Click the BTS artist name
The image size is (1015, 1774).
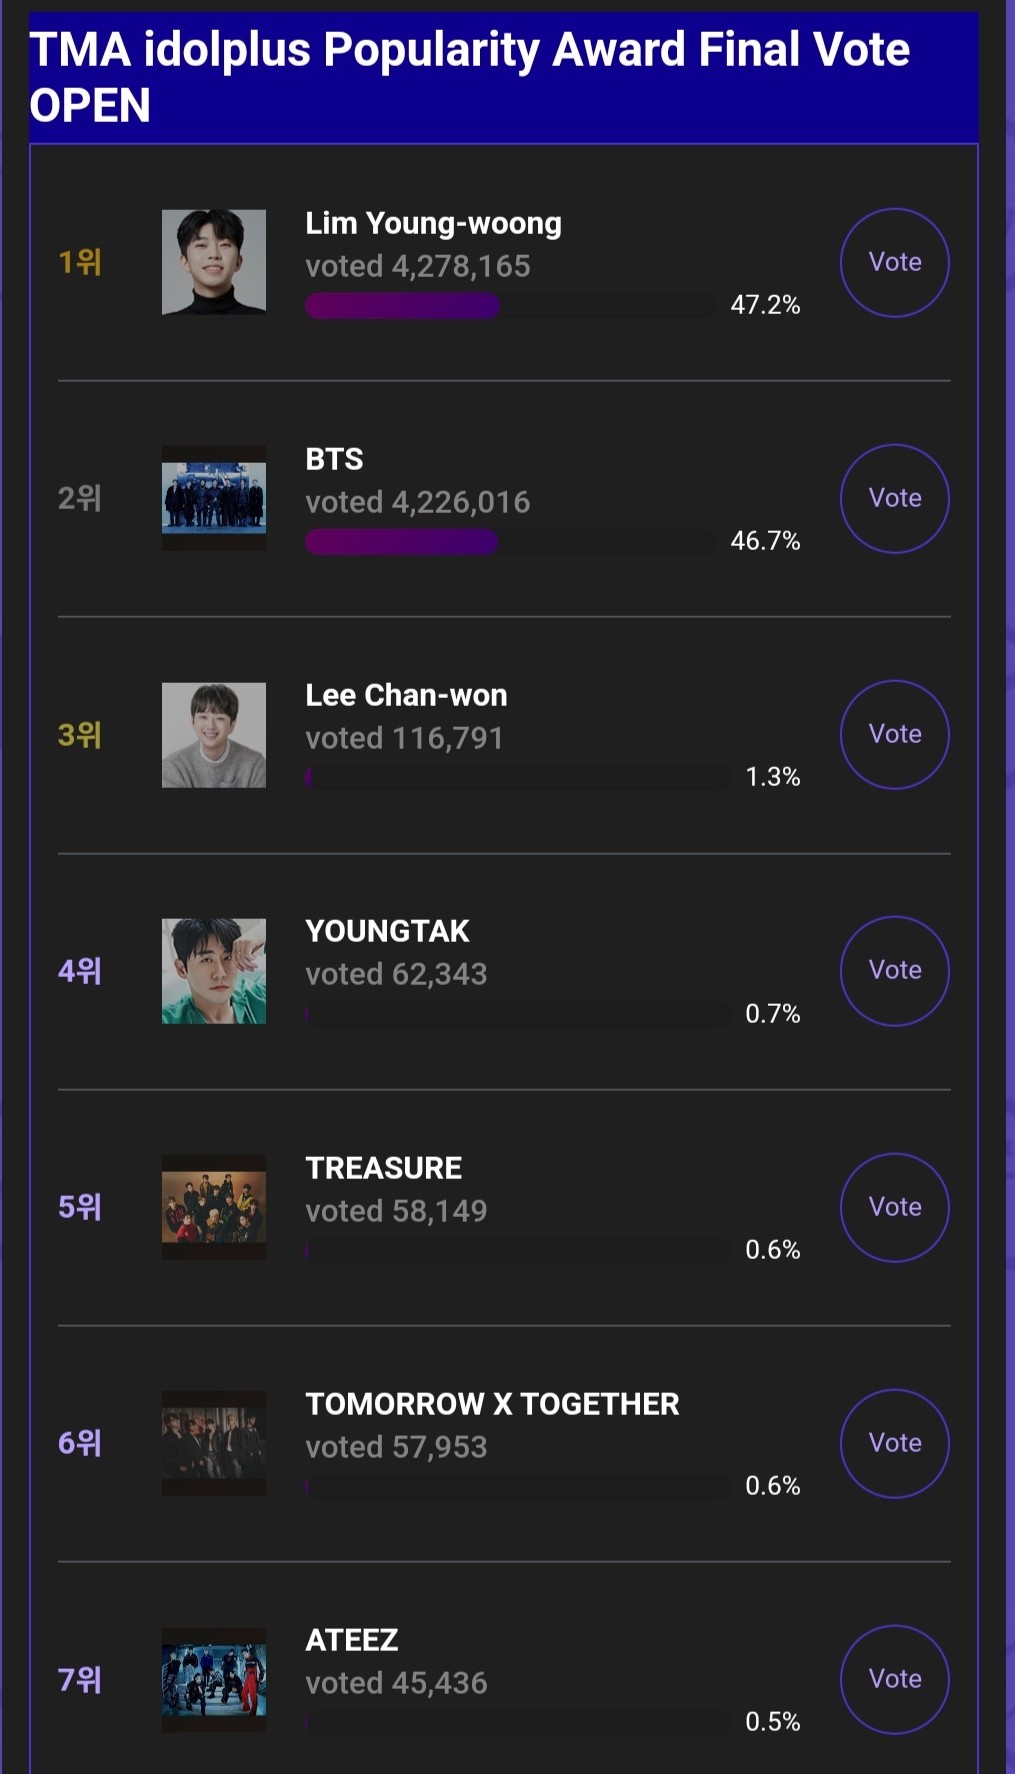[x=334, y=459]
